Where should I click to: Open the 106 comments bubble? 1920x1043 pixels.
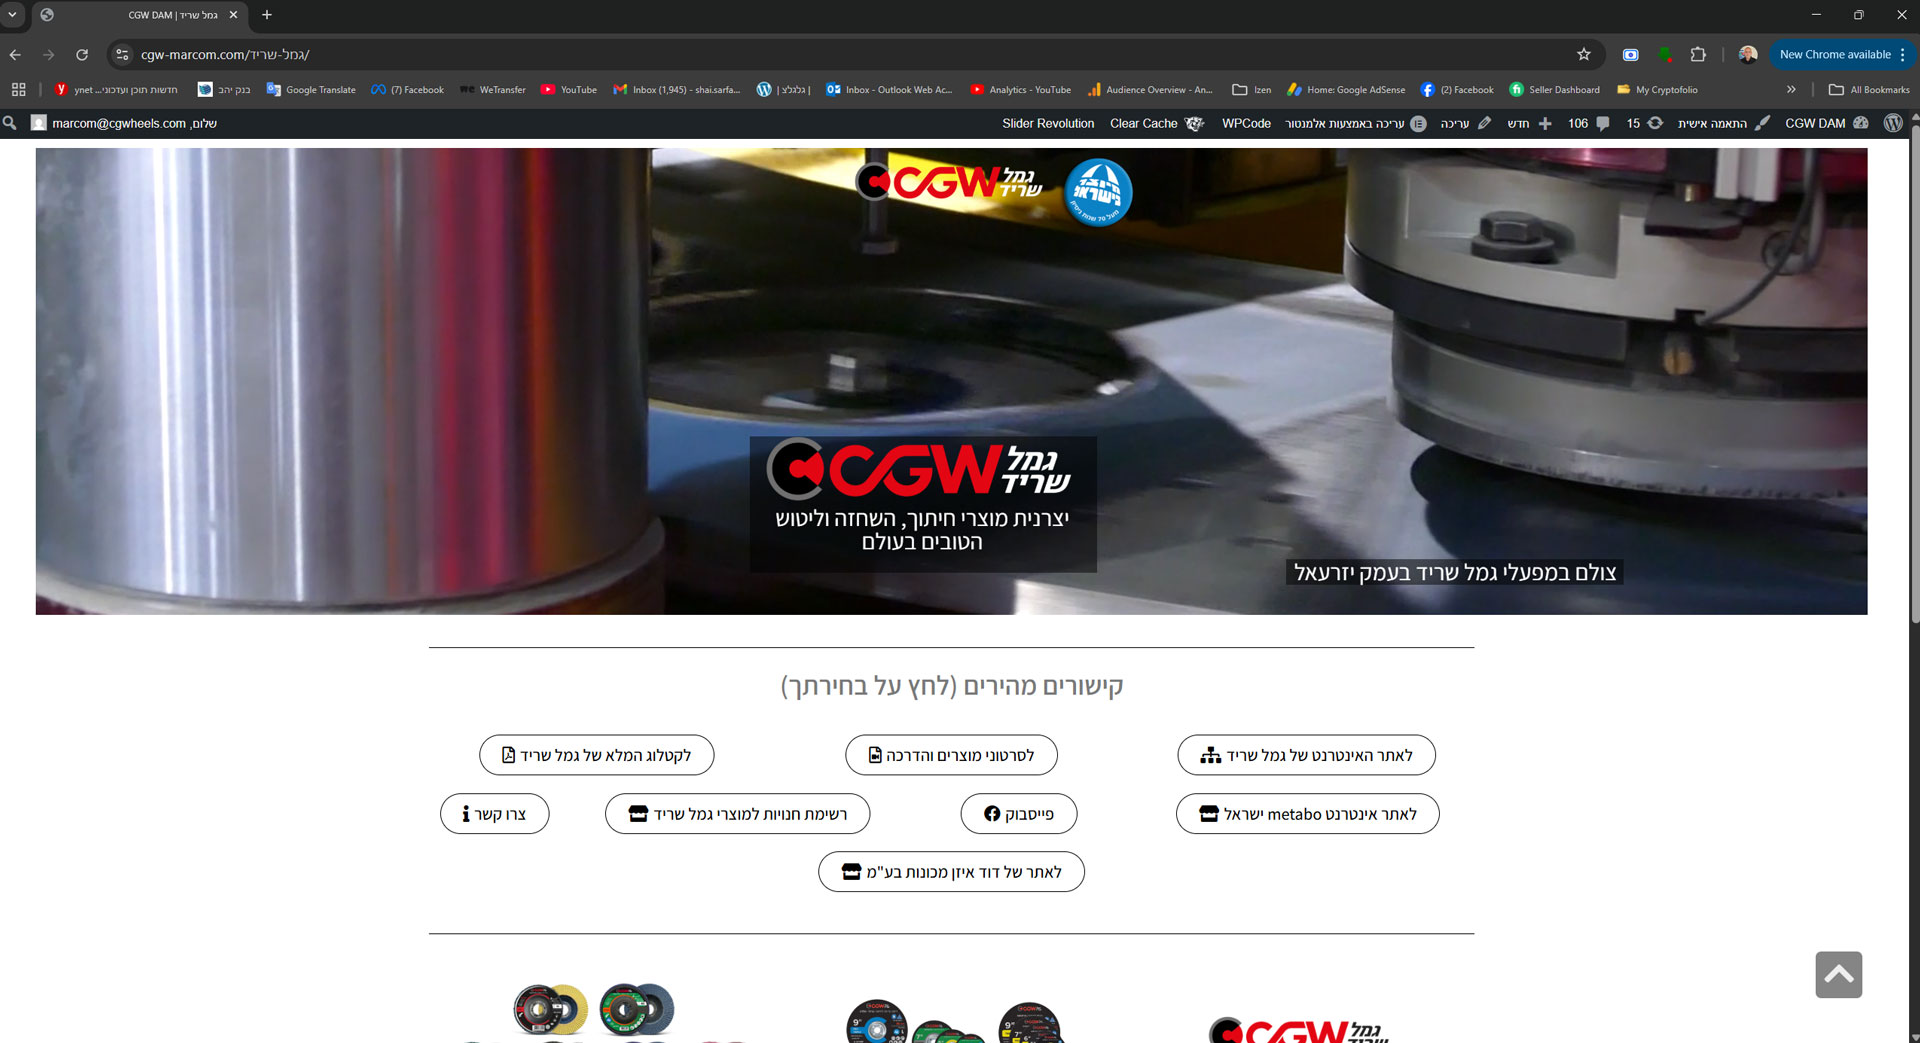[x=1589, y=123]
